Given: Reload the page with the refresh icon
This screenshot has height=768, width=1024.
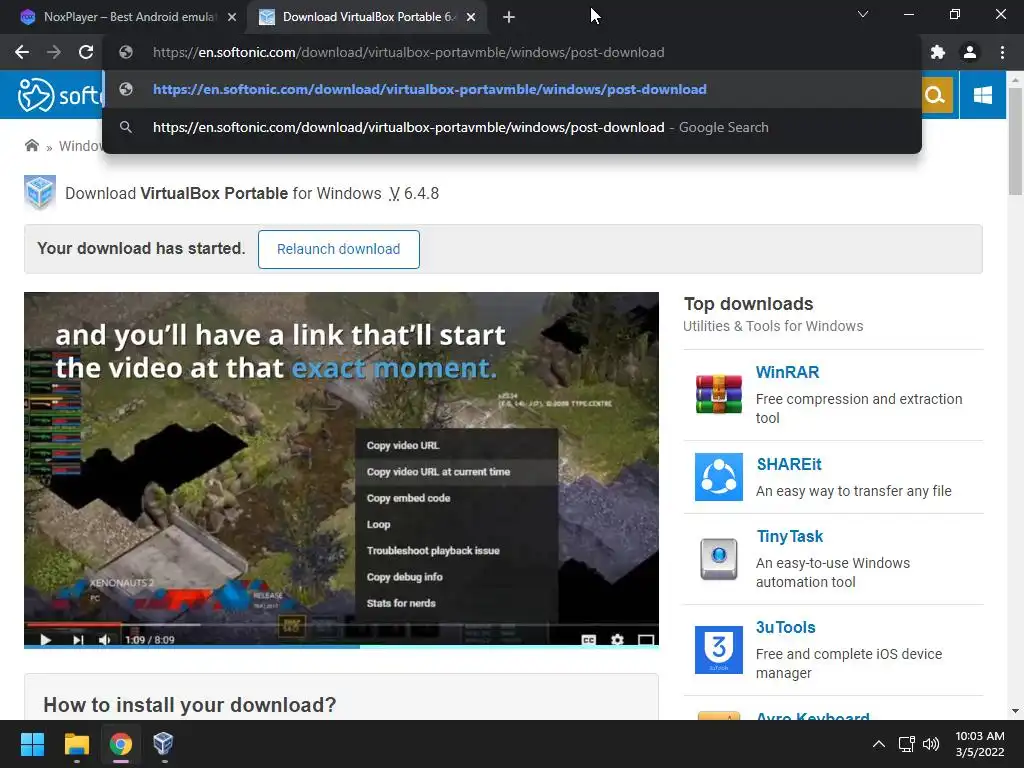Looking at the screenshot, I should point(86,52).
